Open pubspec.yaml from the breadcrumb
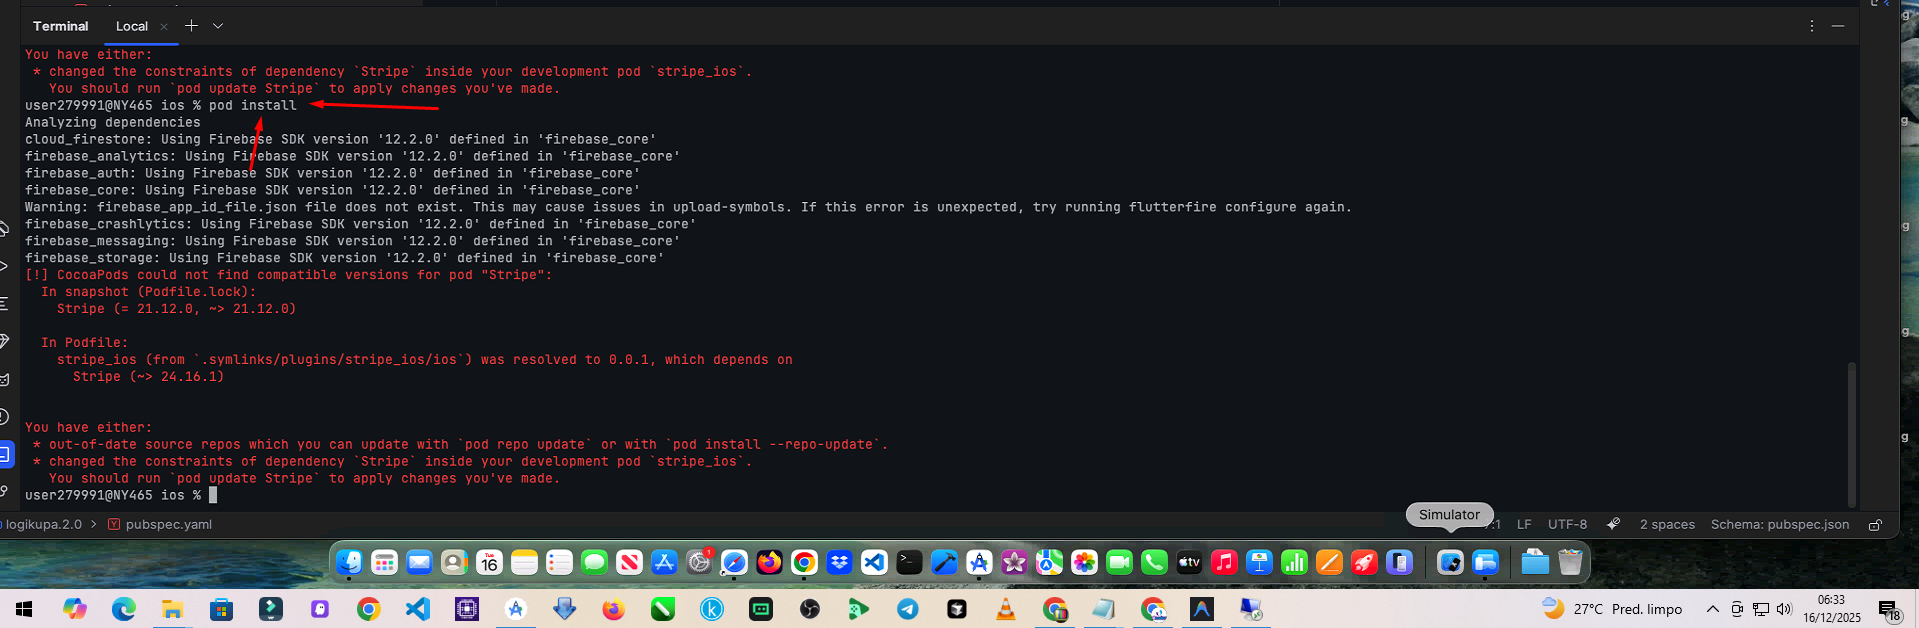Screen dimensions: 1919x628 pos(168,524)
